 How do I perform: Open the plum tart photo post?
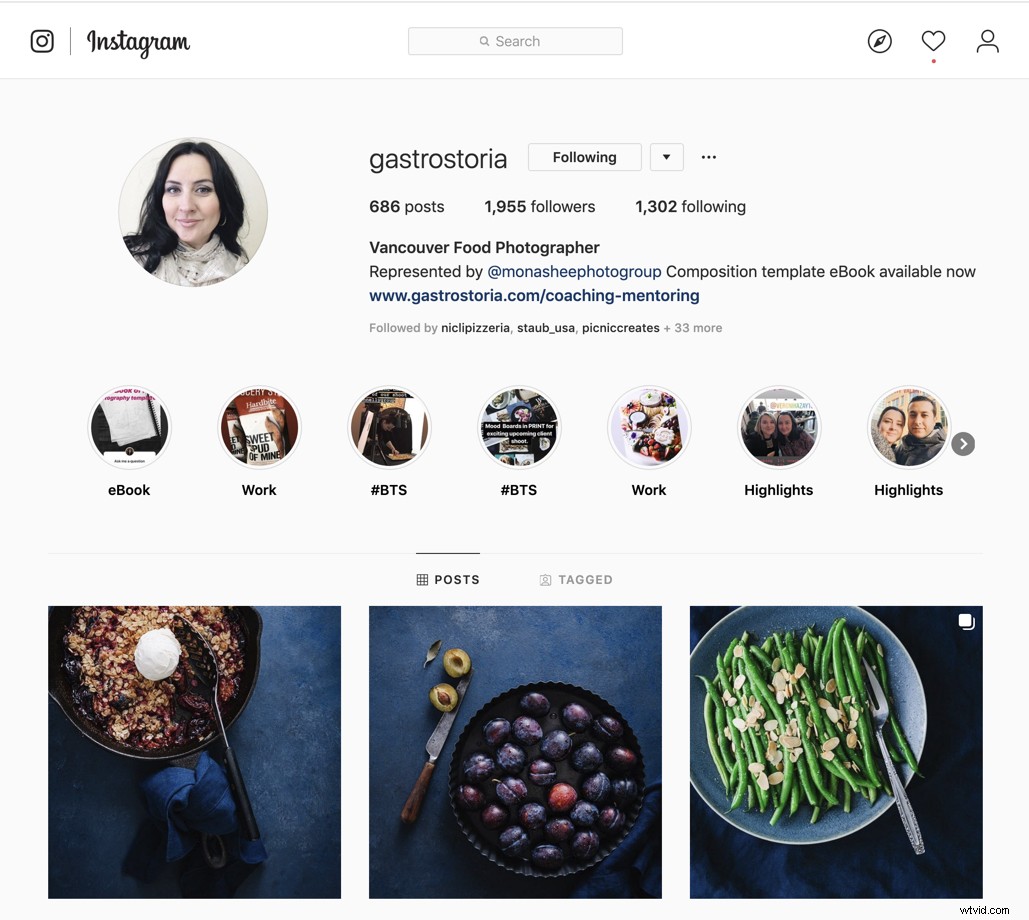coord(515,752)
